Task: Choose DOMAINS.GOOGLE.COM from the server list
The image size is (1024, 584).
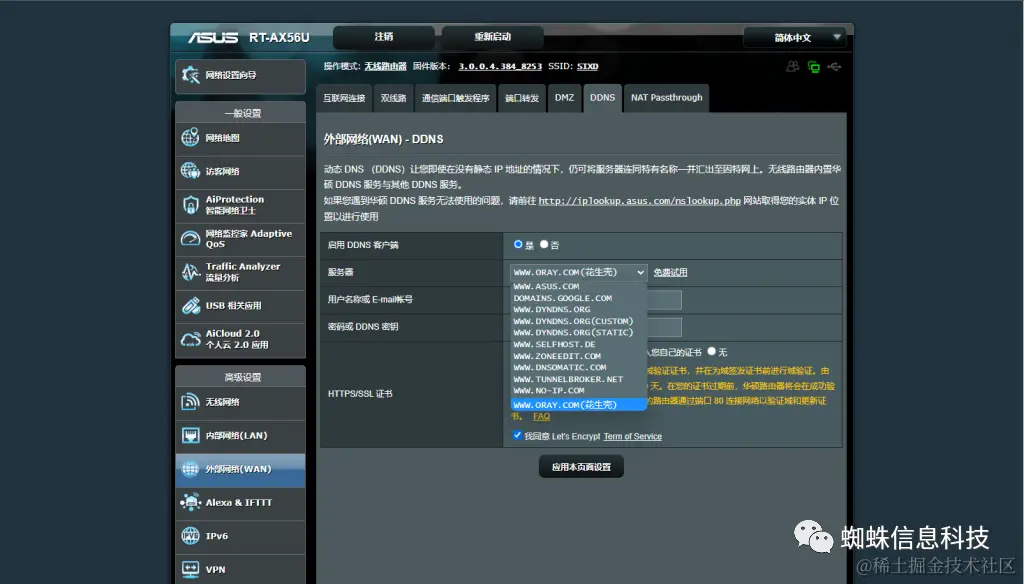Action: coord(578,298)
